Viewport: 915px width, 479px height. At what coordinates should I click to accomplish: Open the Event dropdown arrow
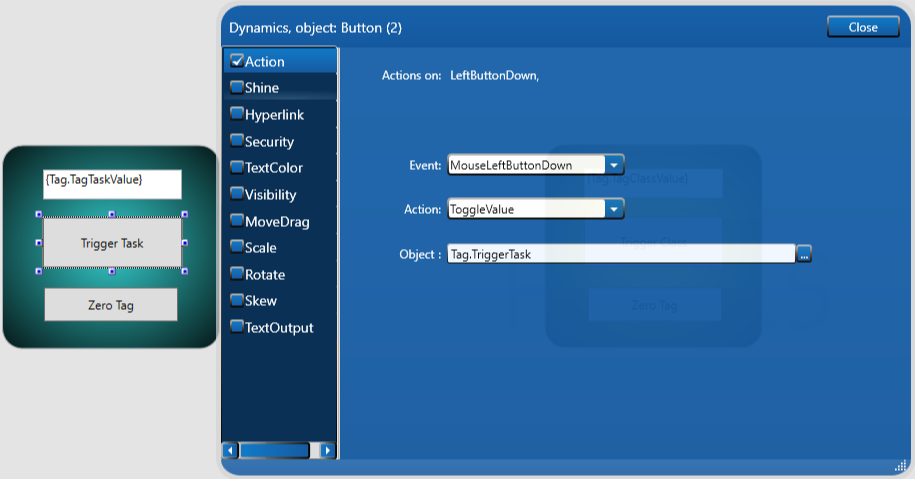[x=615, y=165]
